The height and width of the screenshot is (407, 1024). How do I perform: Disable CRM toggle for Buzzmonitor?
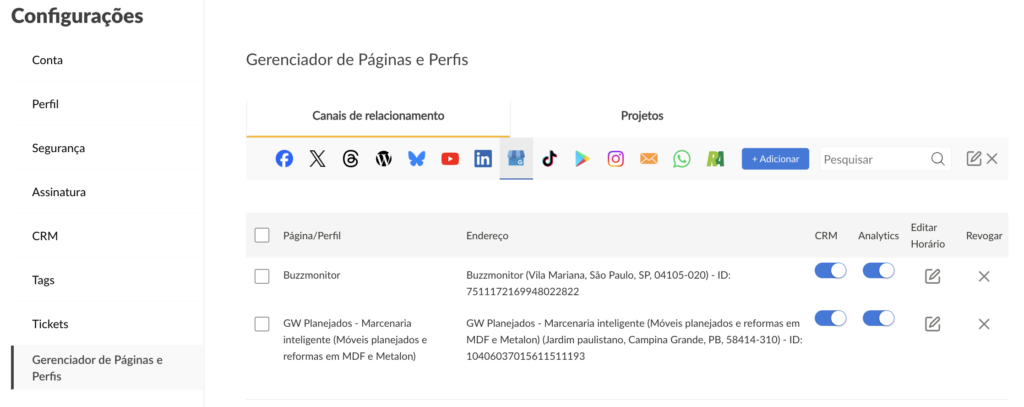(830, 270)
